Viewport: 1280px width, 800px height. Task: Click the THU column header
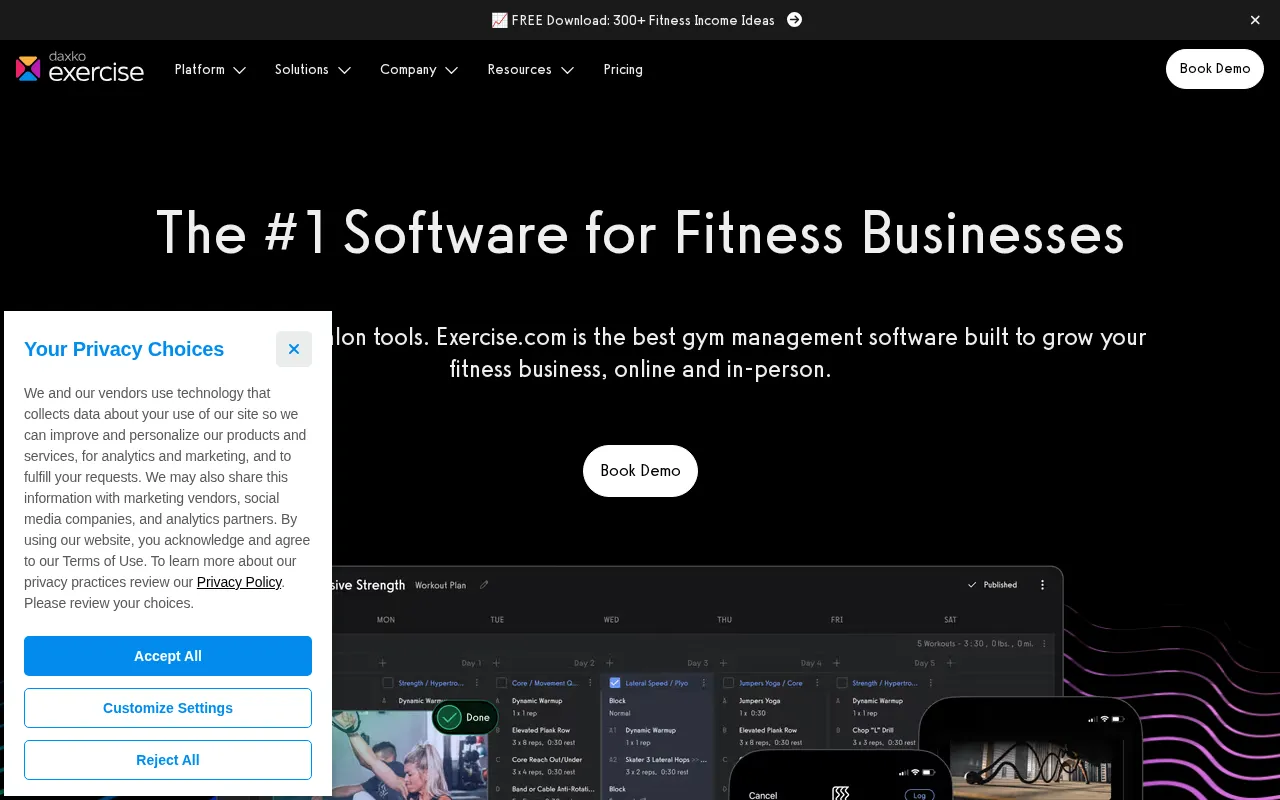(724, 620)
